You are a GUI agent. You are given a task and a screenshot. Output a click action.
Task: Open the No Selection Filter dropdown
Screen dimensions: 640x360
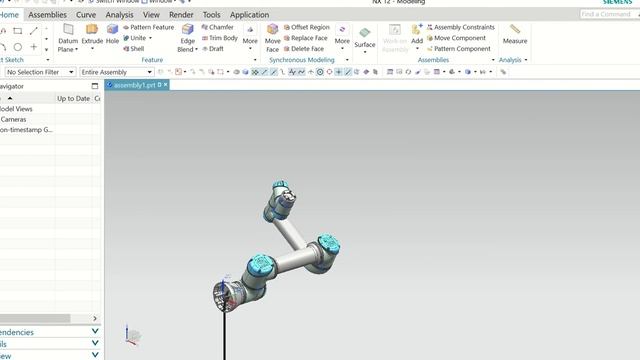tap(40, 72)
